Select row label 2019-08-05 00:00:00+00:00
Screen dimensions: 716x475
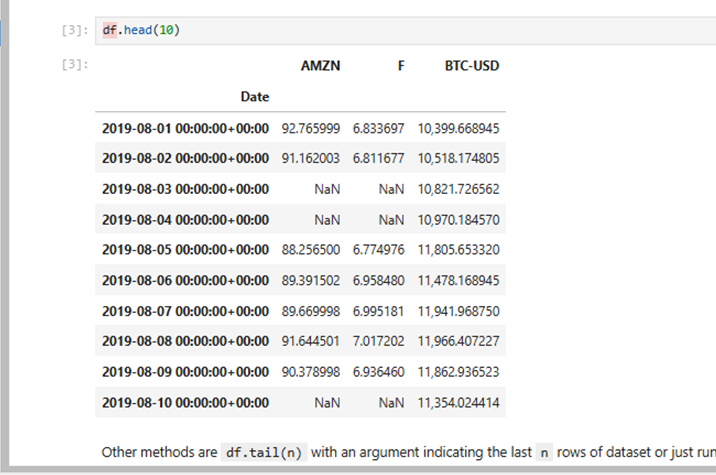(185, 249)
